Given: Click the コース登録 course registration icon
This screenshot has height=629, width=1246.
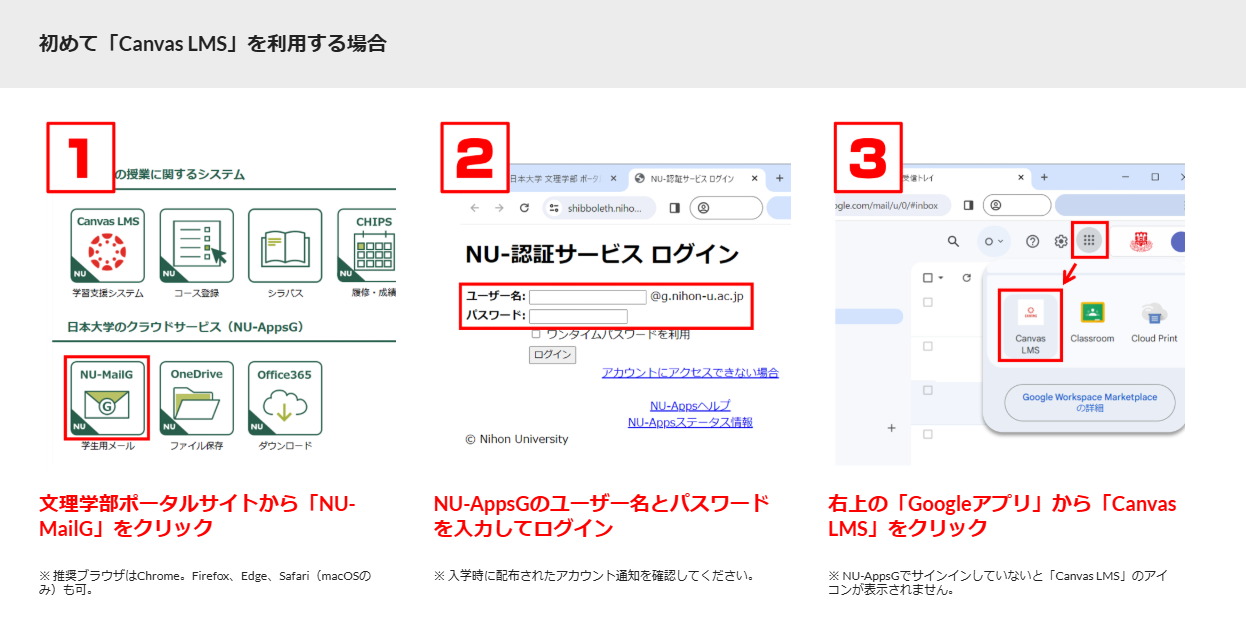Looking at the screenshot, I should pos(196,245).
